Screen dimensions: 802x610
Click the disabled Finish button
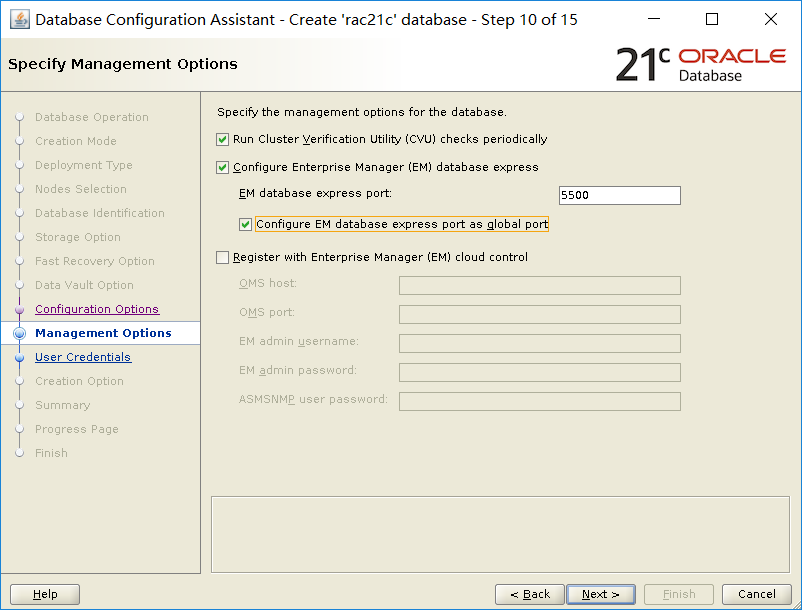coord(679,594)
